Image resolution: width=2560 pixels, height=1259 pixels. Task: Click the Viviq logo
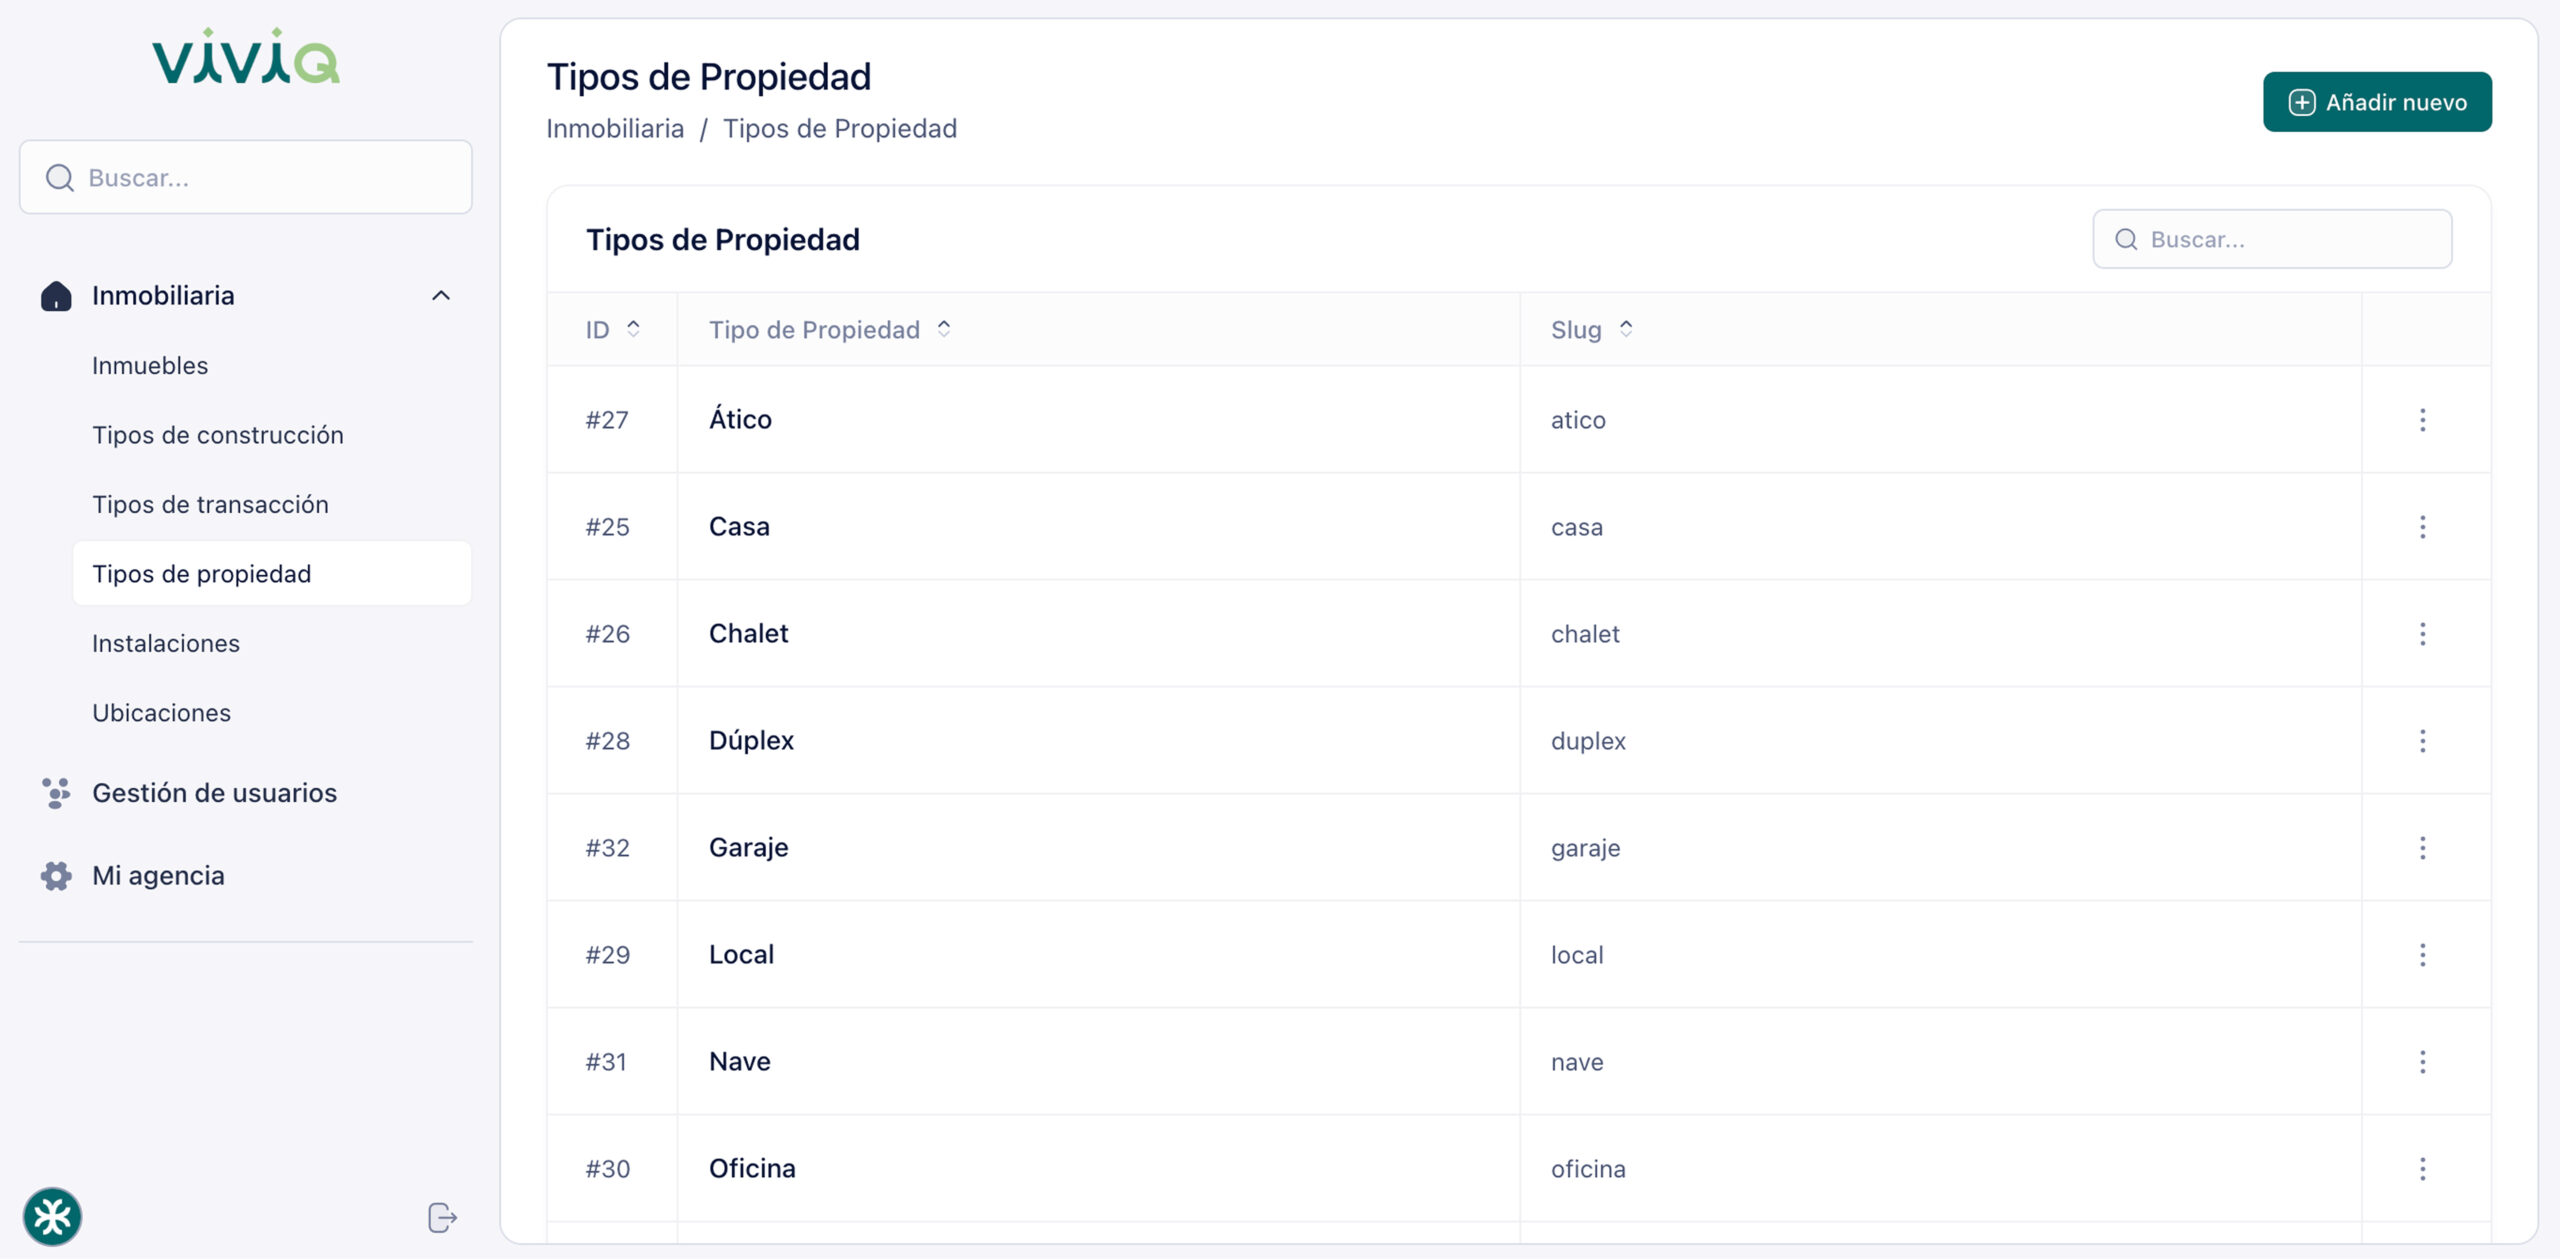click(245, 58)
